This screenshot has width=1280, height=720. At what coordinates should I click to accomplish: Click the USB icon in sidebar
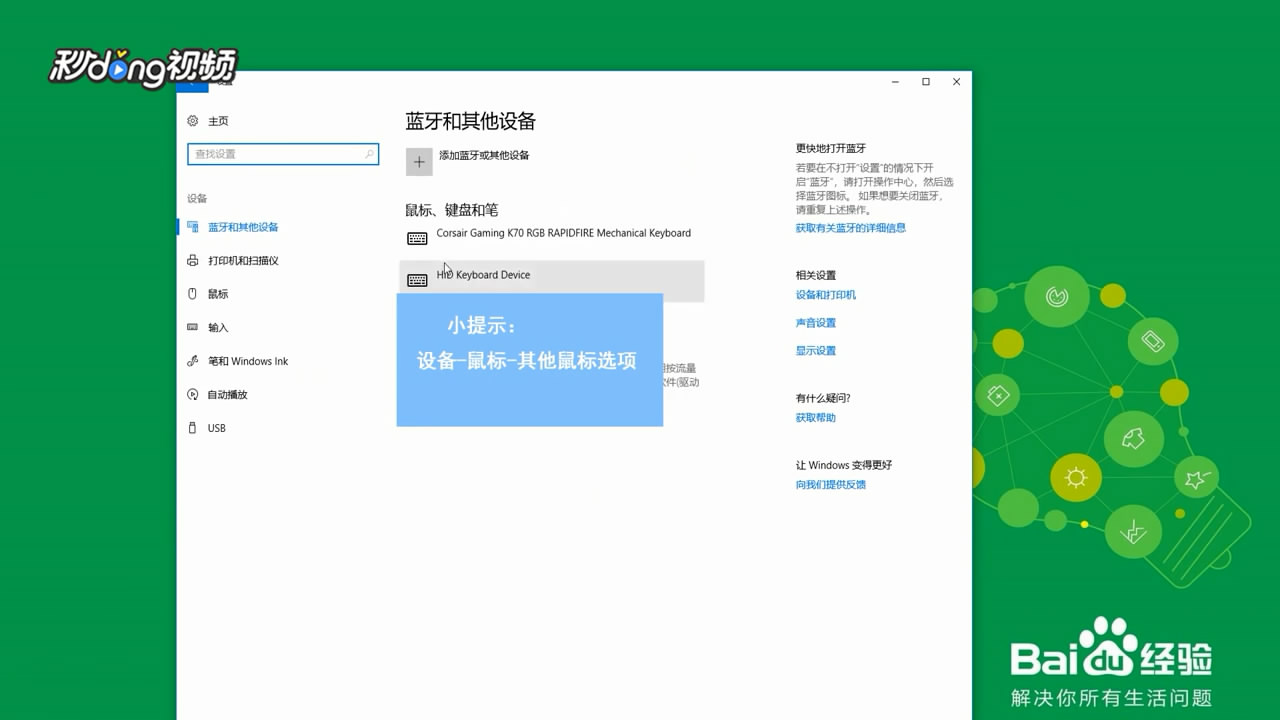(x=193, y=428)
